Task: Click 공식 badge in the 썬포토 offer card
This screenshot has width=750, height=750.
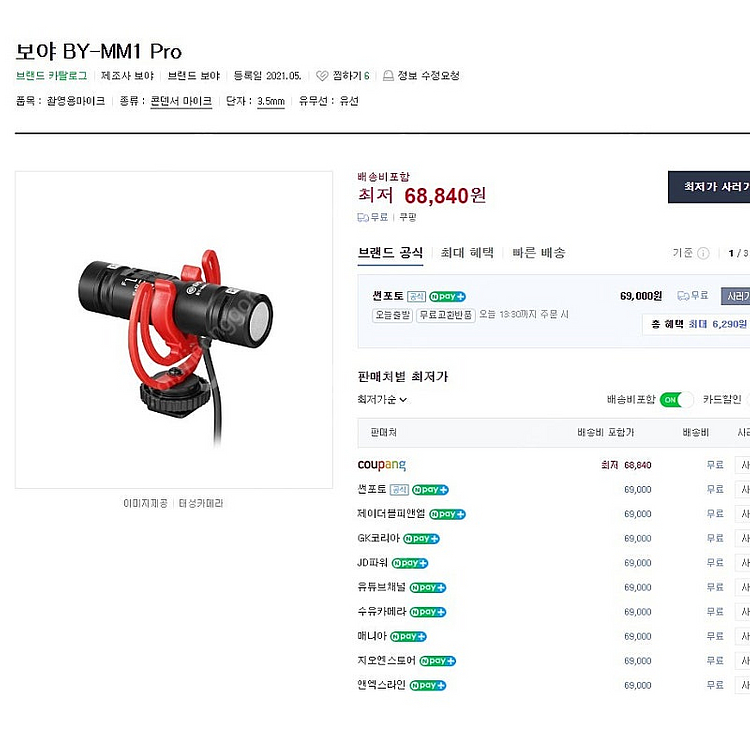Action: point(416,297)
